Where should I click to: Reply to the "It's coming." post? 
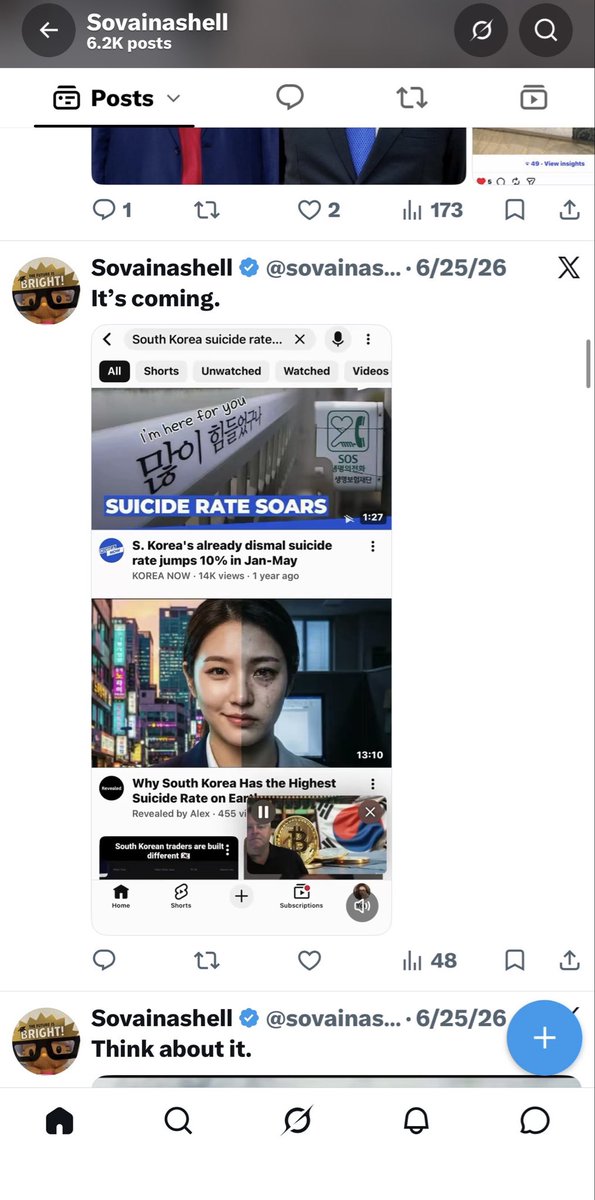[x=103, y=960]
